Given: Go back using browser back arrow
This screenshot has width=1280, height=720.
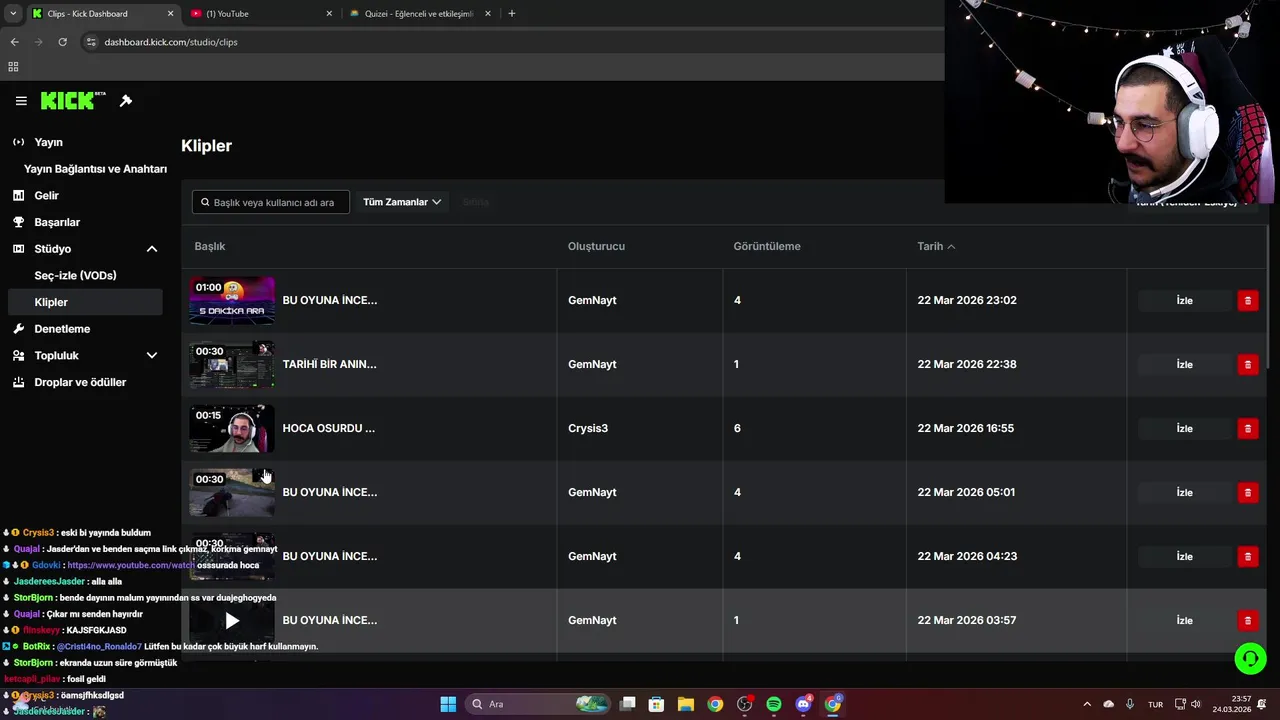Looking at the screenshot, I should (14, 42).
